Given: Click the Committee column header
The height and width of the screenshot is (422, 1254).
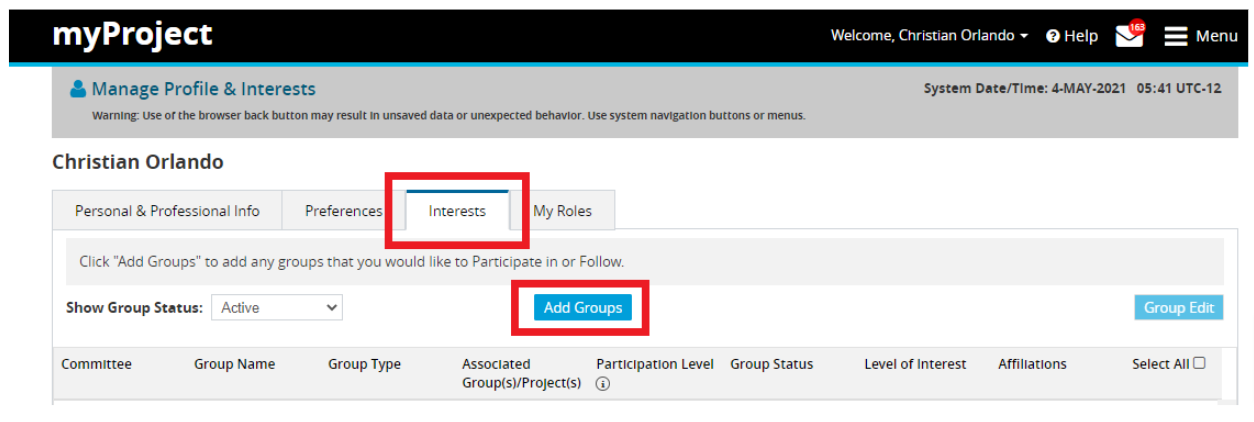Looking at the screenshot, I should click(96, 364).
